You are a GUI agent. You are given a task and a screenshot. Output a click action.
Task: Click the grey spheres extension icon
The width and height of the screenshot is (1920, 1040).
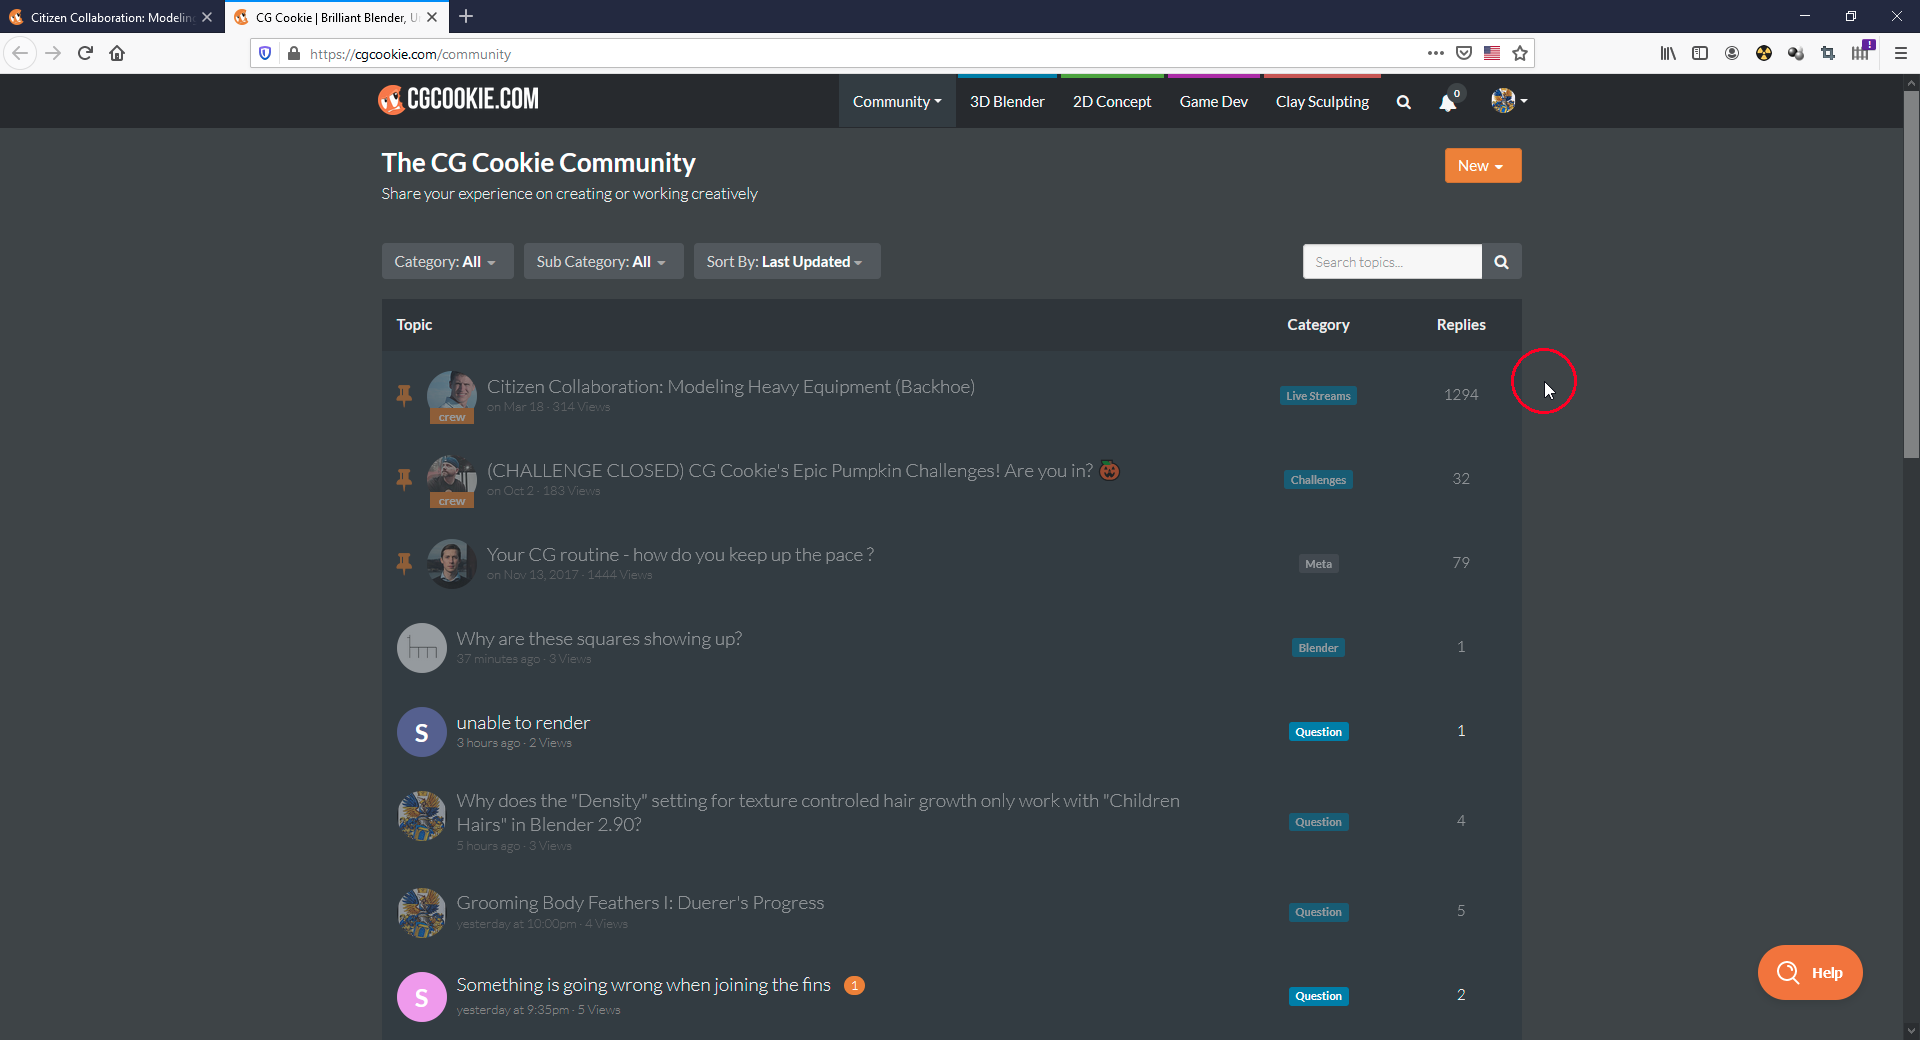click(x=1796, y=53)
